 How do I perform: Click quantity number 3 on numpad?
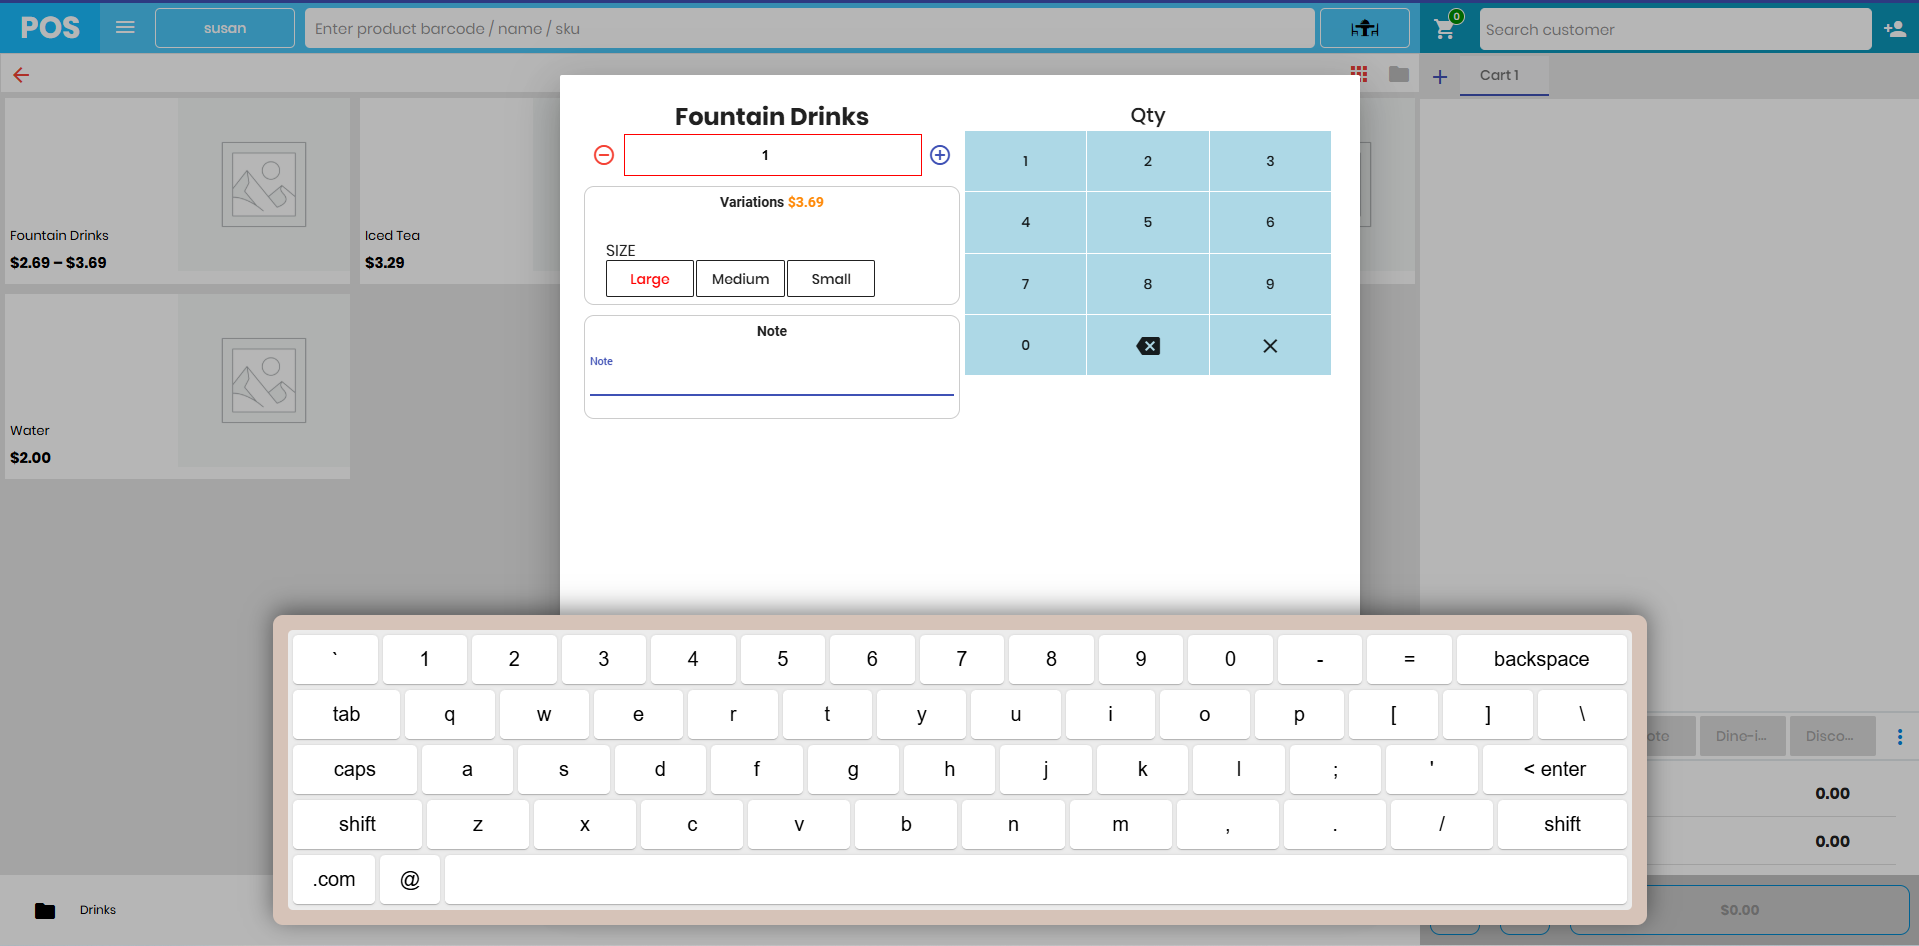tap(1270, 161)
